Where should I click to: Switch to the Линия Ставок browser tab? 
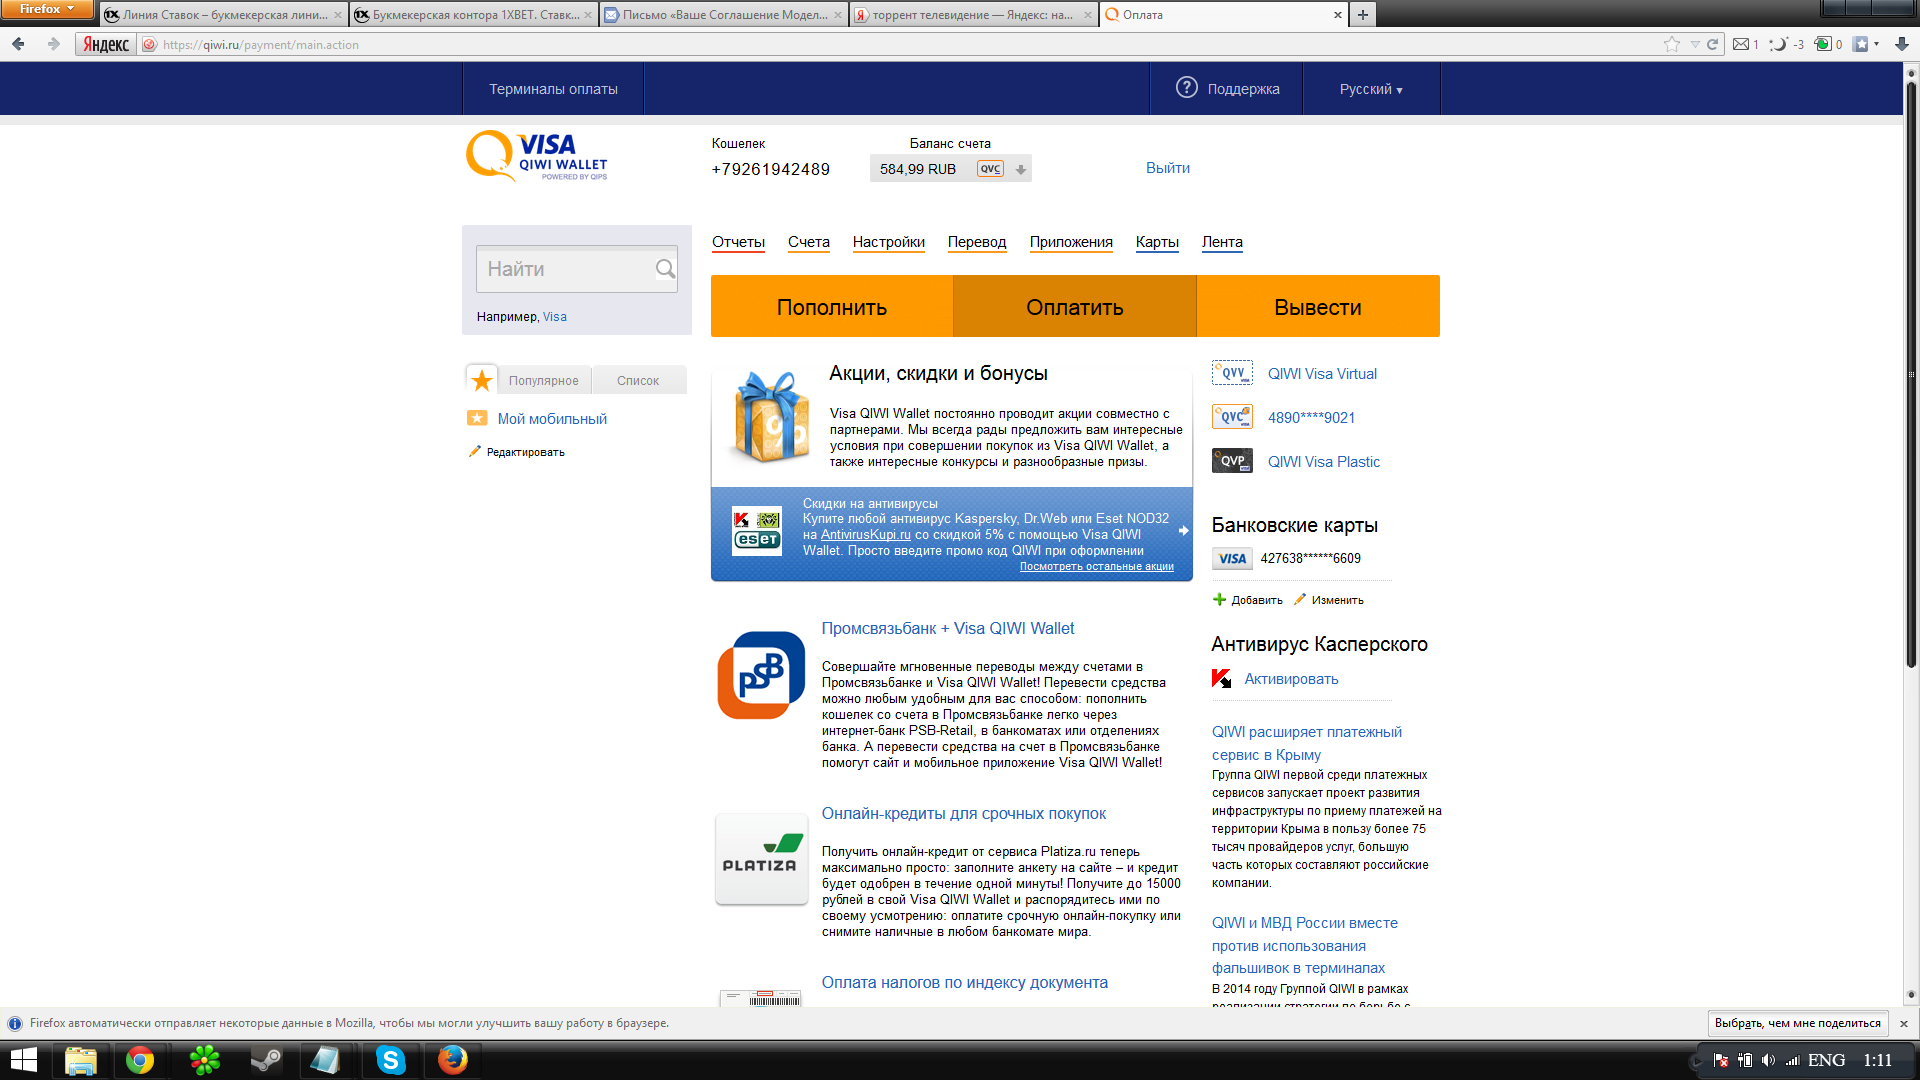[x=223, y=15]
